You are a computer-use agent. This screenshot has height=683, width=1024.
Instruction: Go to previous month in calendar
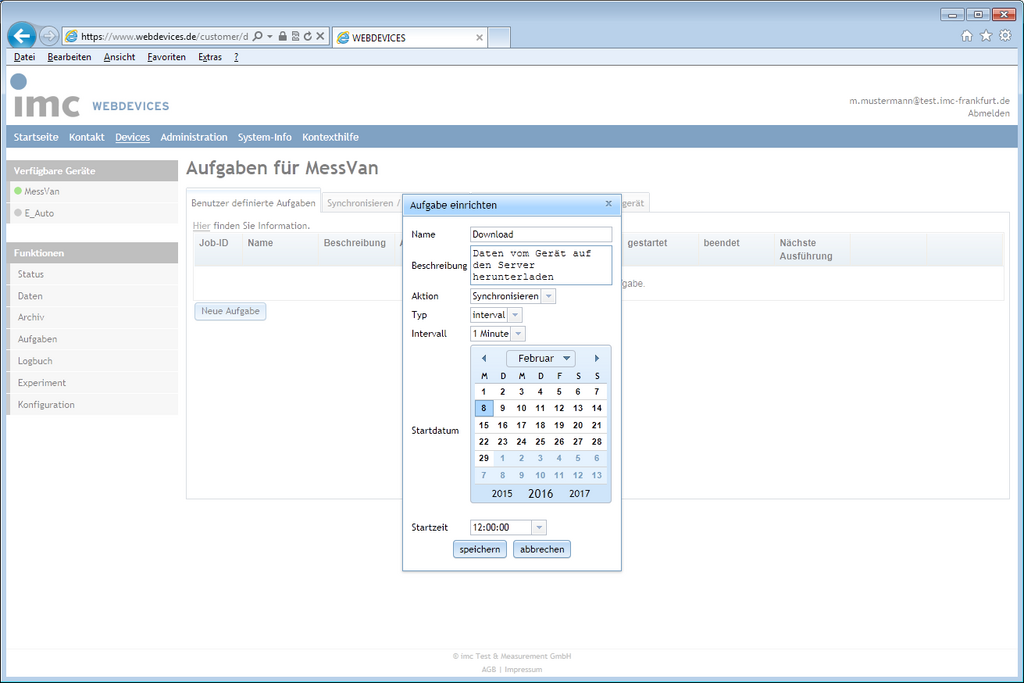pos(484,358)
